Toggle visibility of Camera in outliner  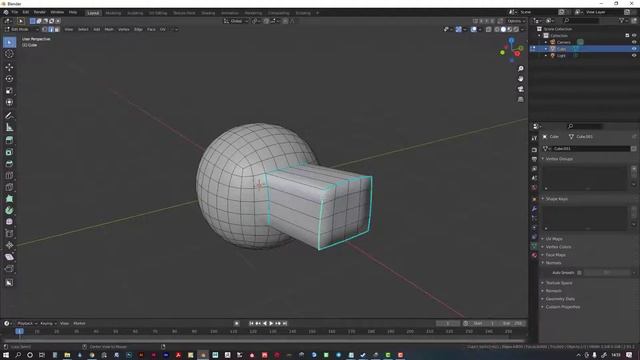[x=634, y=42]
